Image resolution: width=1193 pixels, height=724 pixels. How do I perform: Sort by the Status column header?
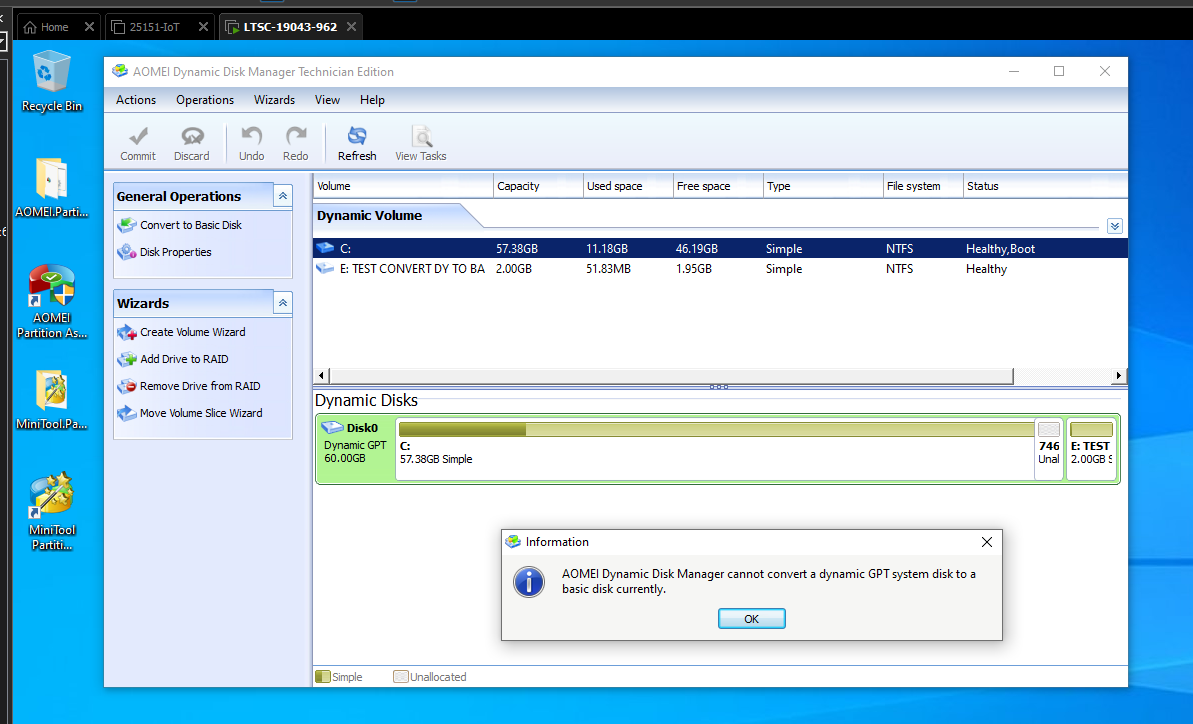click(1045, 186)
